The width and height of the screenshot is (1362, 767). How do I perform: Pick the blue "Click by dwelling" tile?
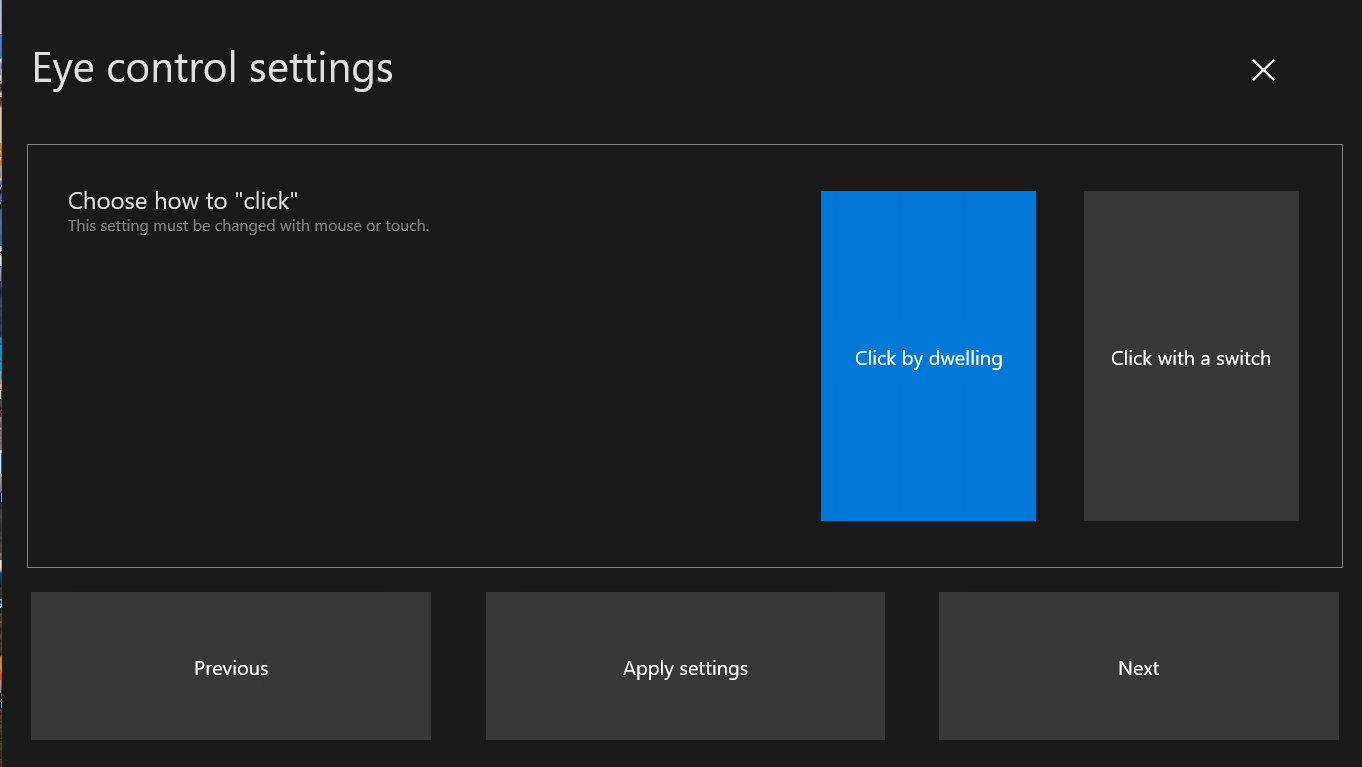coord(928,357)
